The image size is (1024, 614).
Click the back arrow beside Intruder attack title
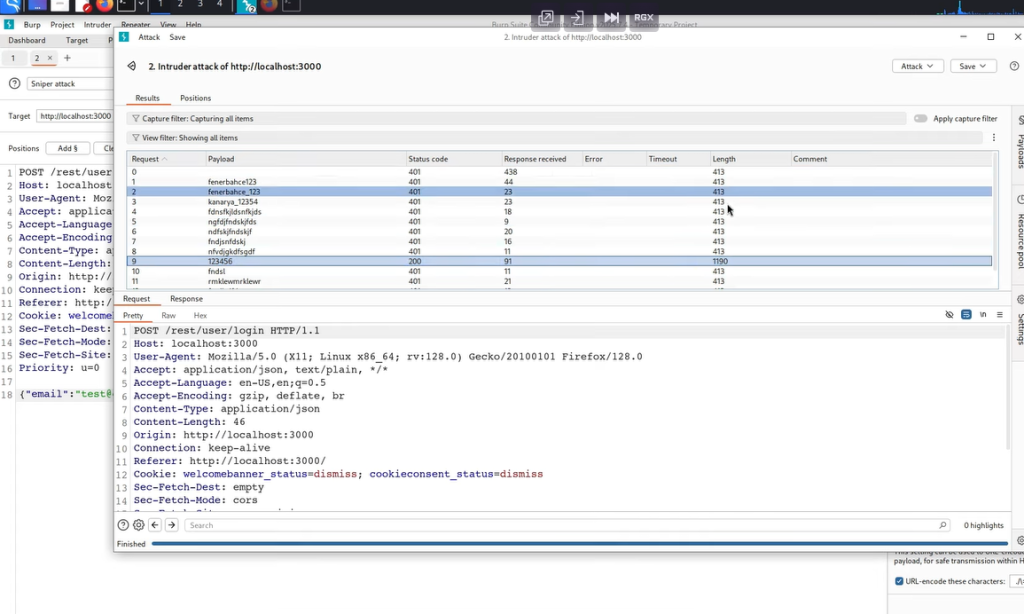131,67
